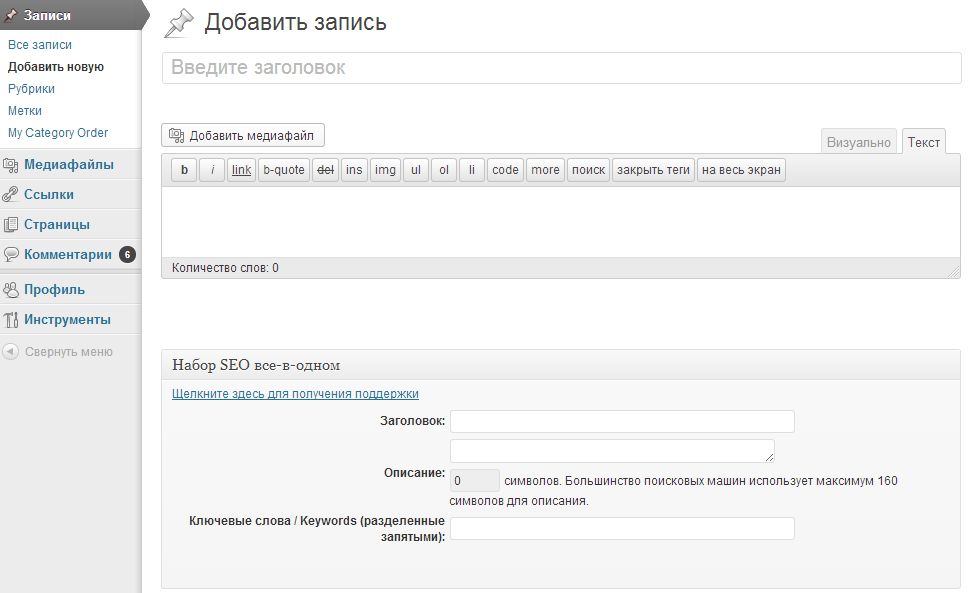Screen dimensions: 968x593
Task: Insert the more tag
Action: coord(545,170)
